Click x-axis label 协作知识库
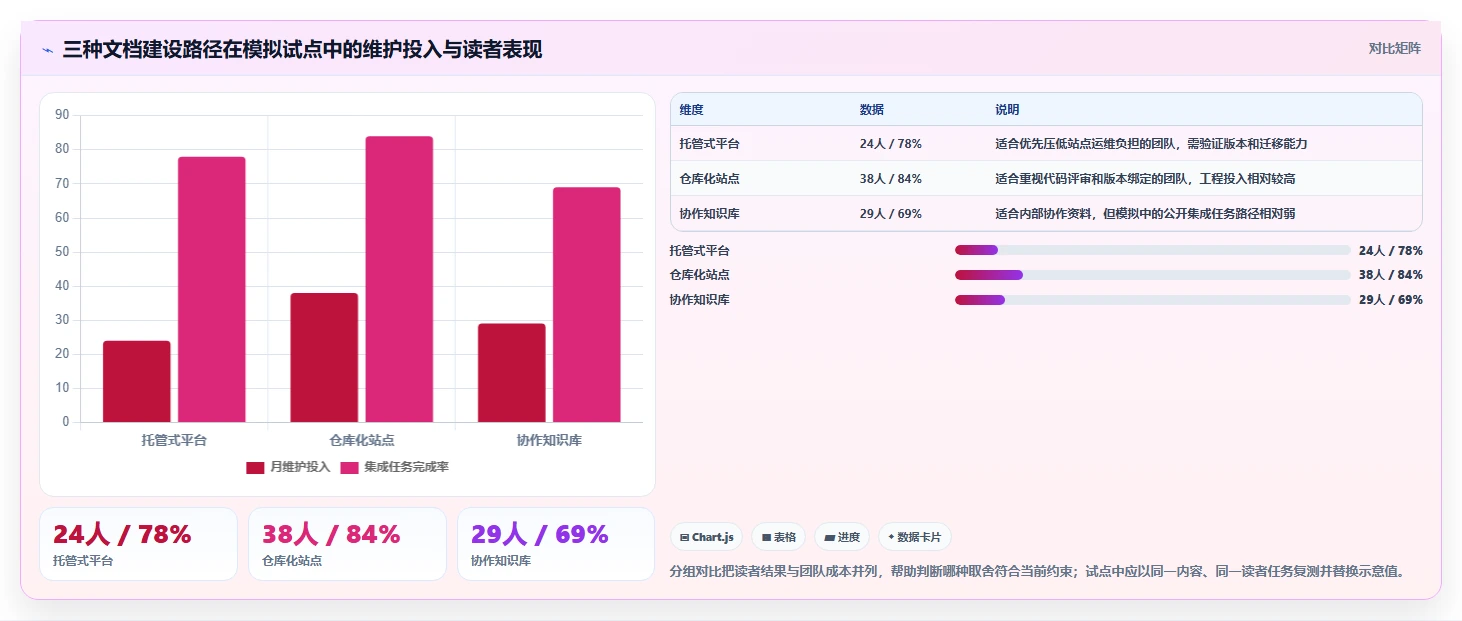The height and width of the screenshot is (621, 1462). pyautogui.click(x=549, y=440)
